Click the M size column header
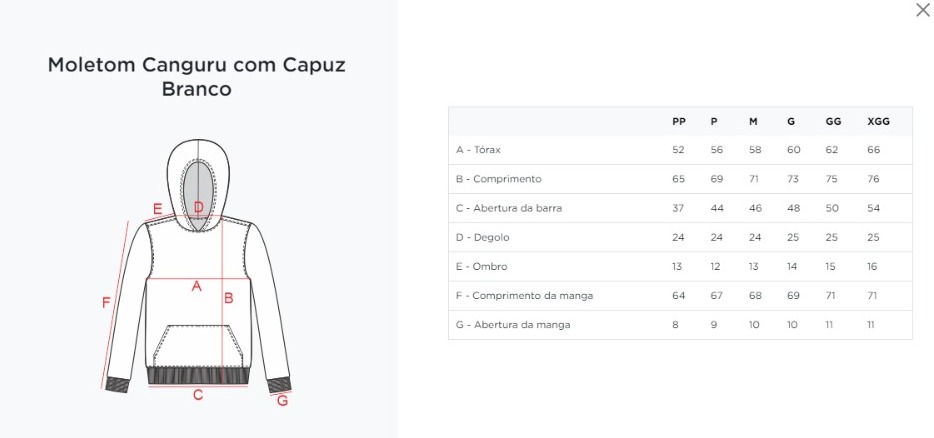The width and height of the screenshot is (934, 438). [753, 121]
